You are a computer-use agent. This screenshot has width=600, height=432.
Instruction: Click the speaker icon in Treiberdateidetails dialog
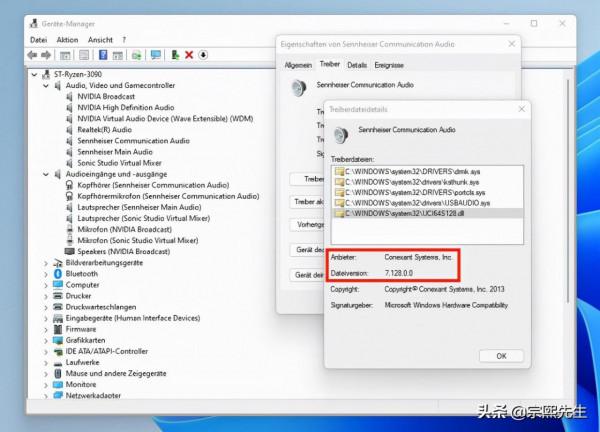[340, 134]
